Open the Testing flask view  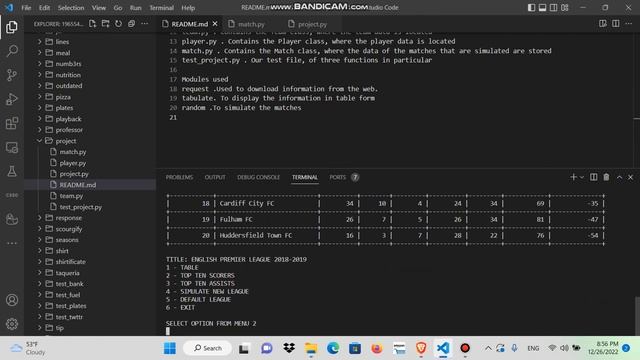point(12,171)
